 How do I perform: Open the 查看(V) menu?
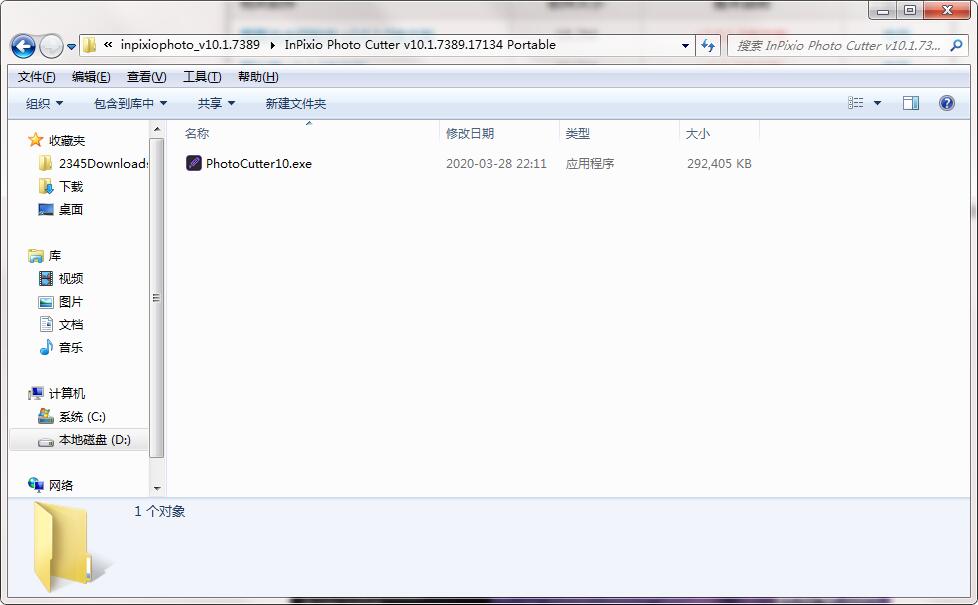pyautogui.click(x=147, y=77)
